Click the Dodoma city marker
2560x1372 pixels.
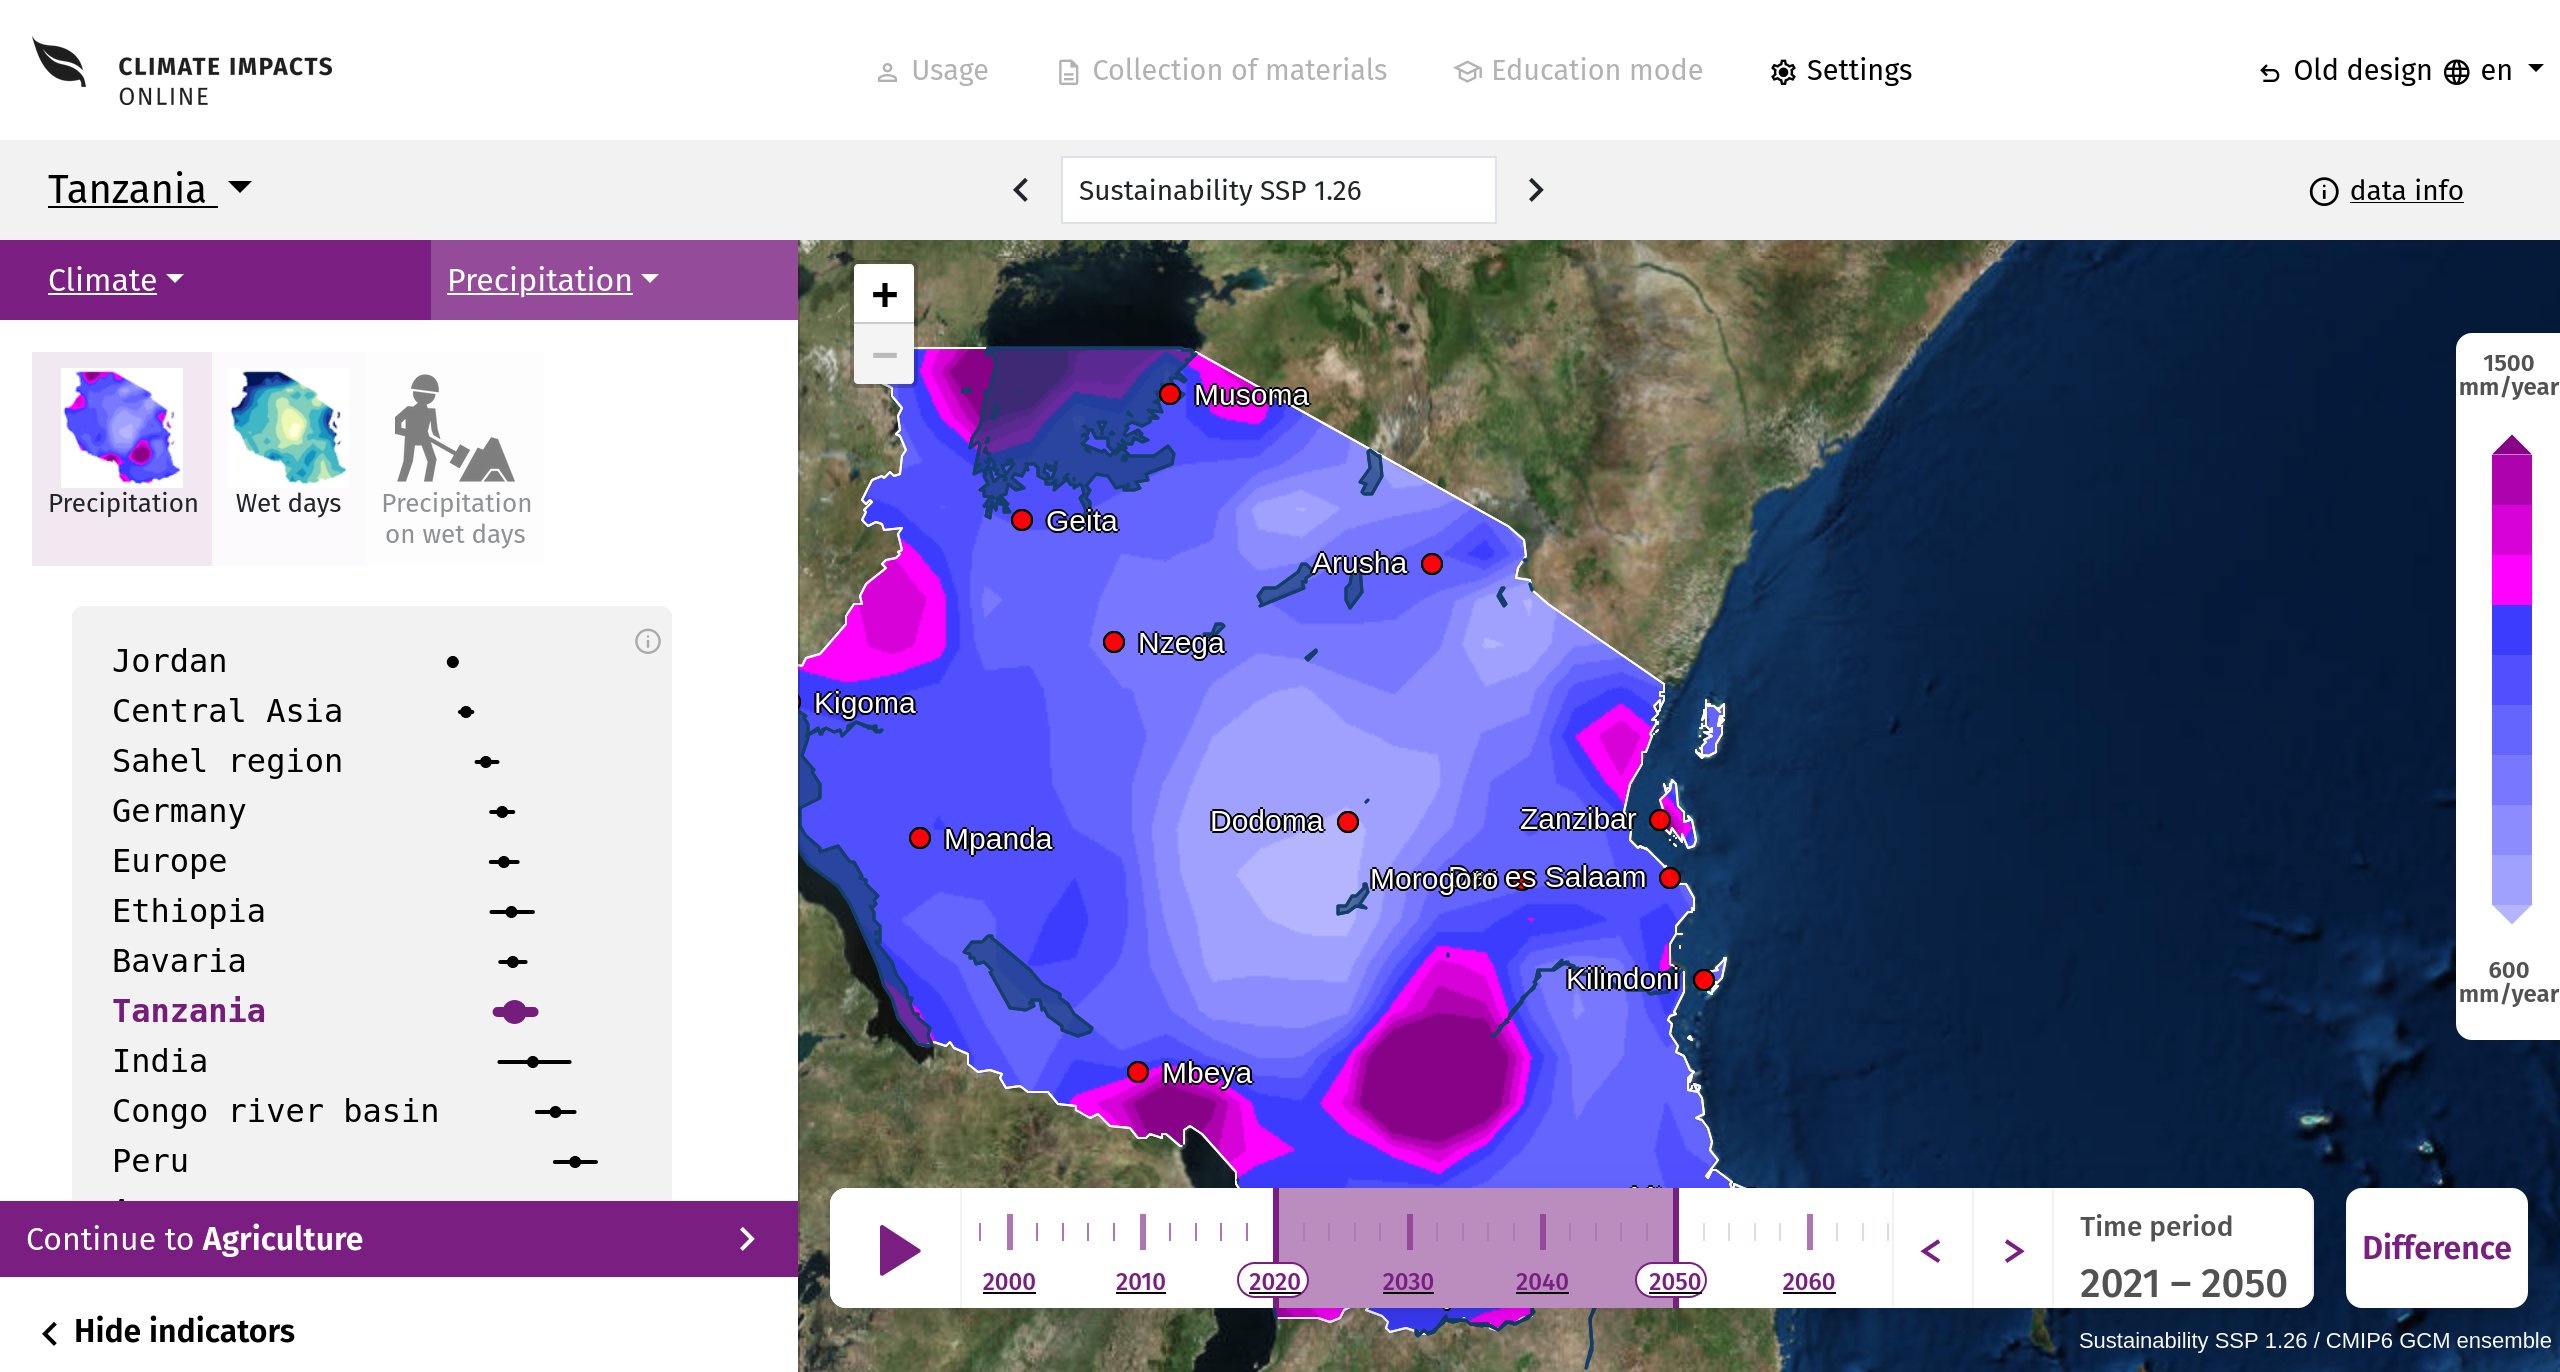click(1348, 822)
